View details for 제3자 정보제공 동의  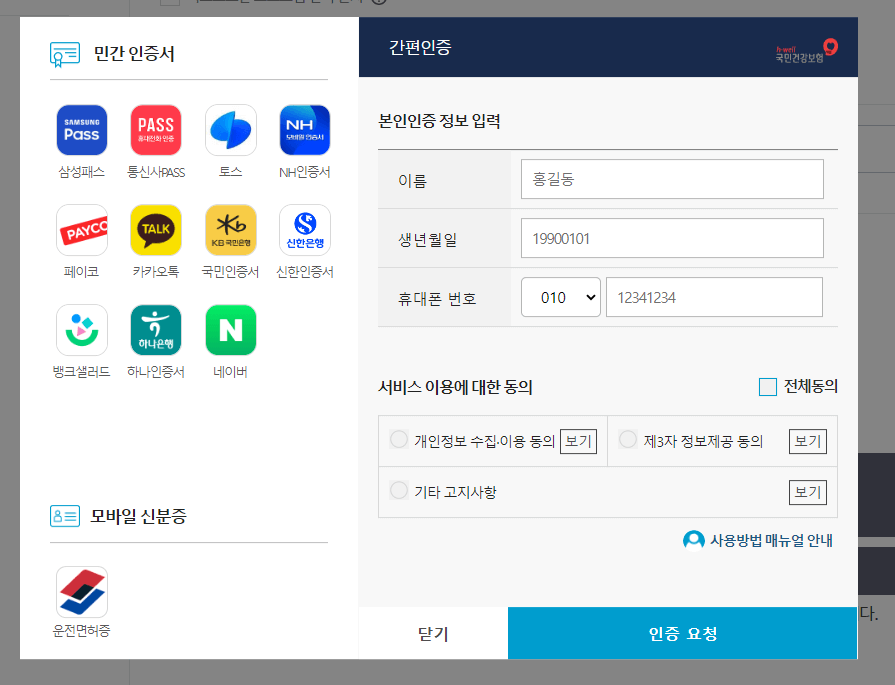(x=808, y=441)
